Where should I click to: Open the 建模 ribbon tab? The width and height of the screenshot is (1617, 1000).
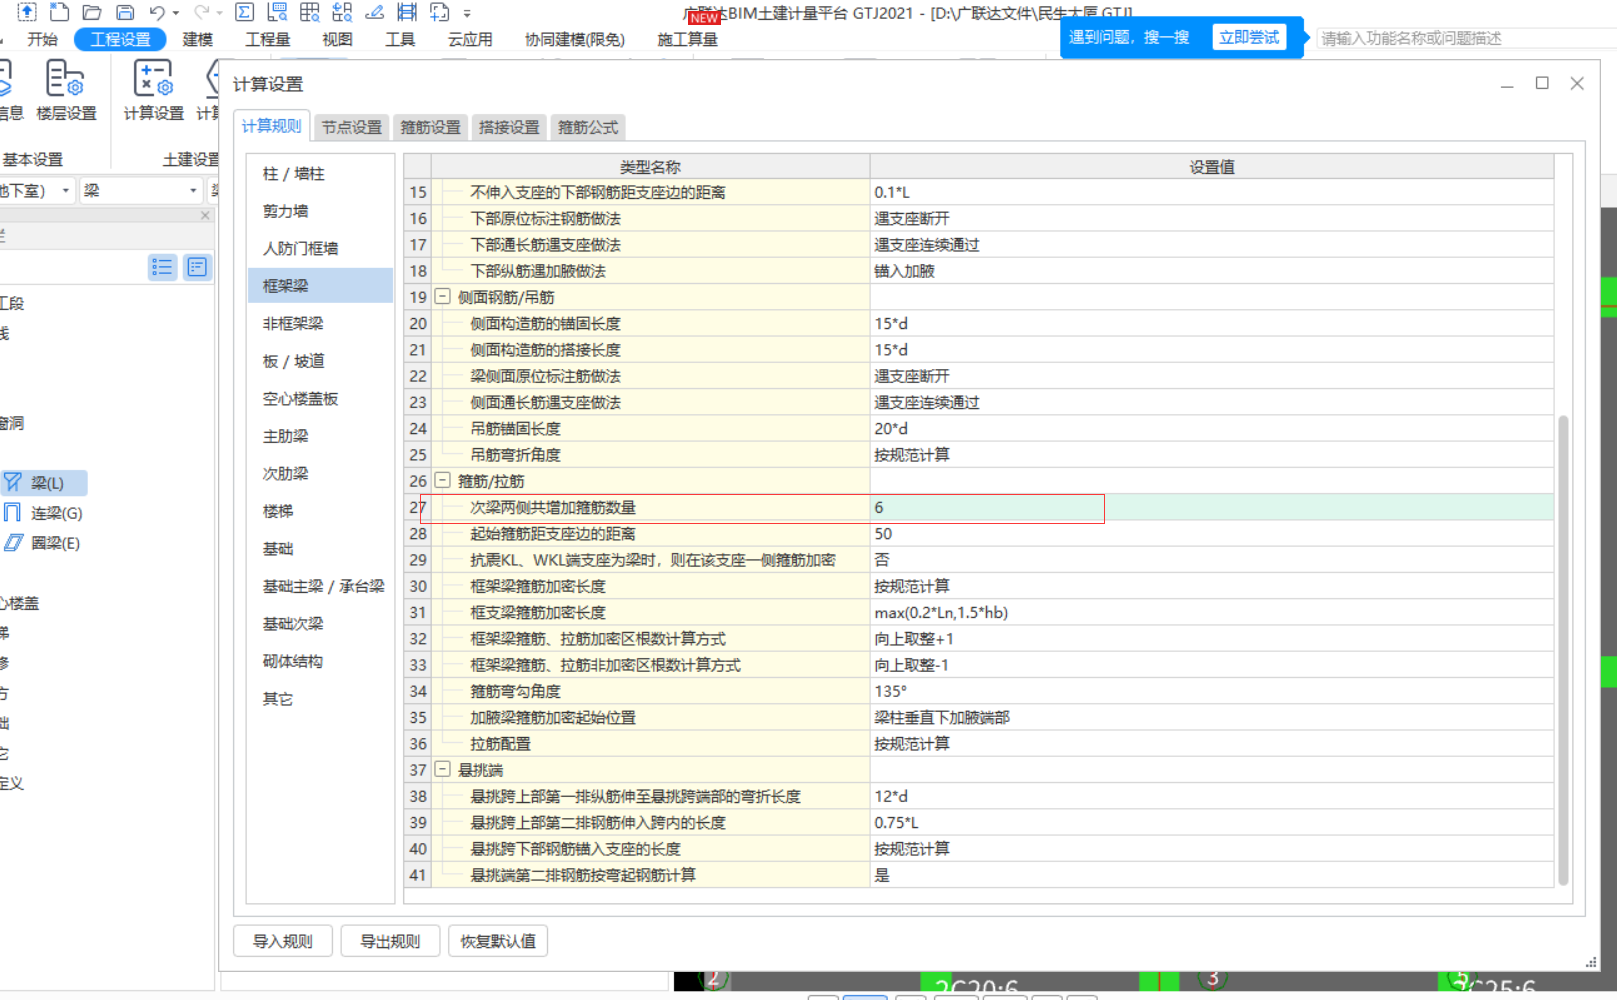(x=198, y=39)
